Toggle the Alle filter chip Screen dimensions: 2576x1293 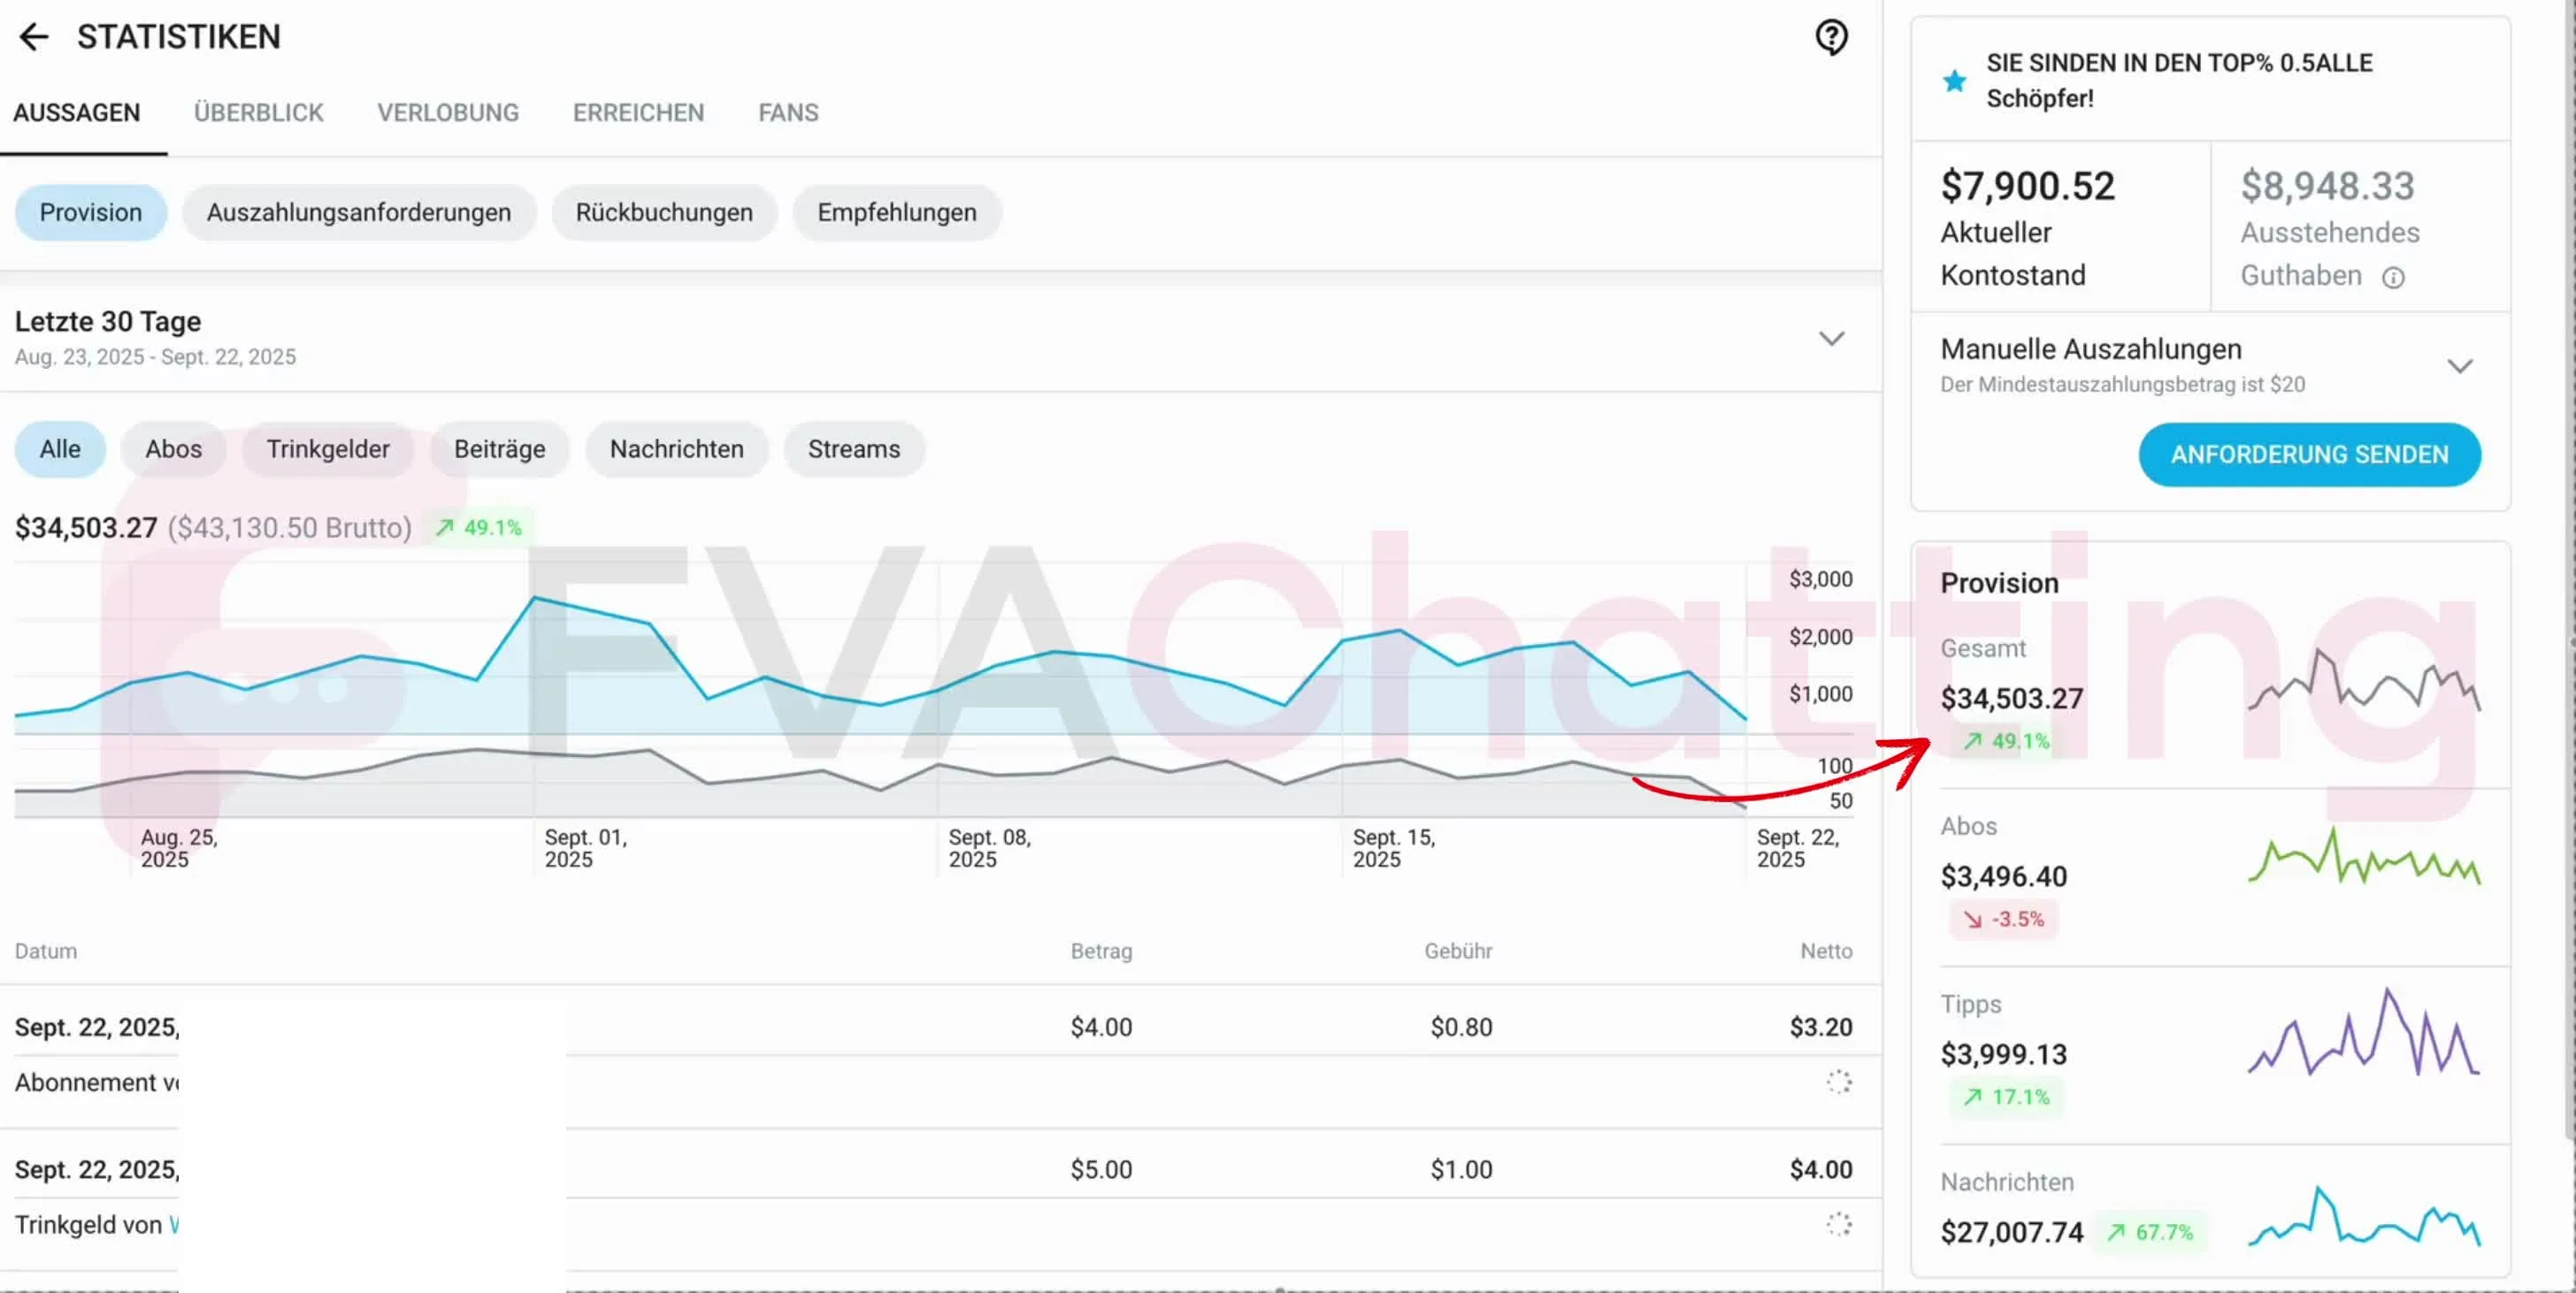tap(59, 449)
